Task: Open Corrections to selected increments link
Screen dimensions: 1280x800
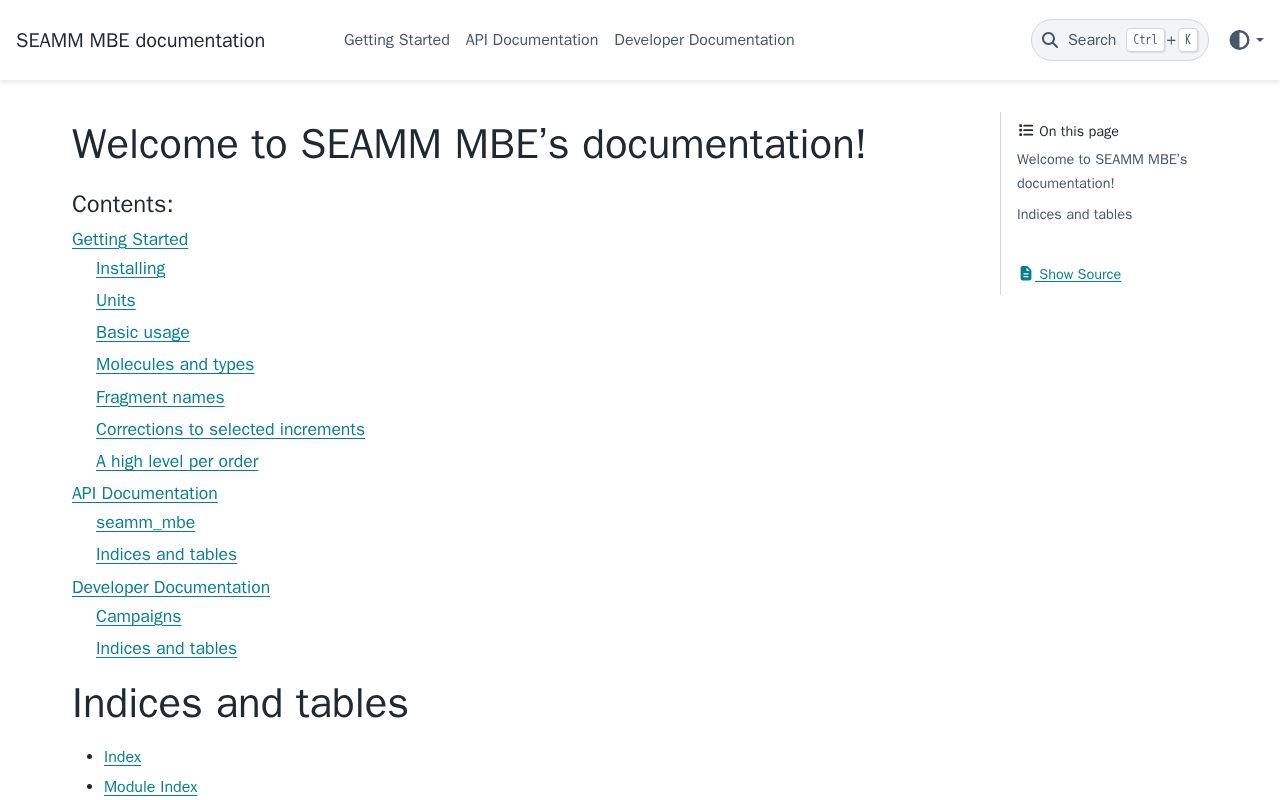Action: coord(230,429)
